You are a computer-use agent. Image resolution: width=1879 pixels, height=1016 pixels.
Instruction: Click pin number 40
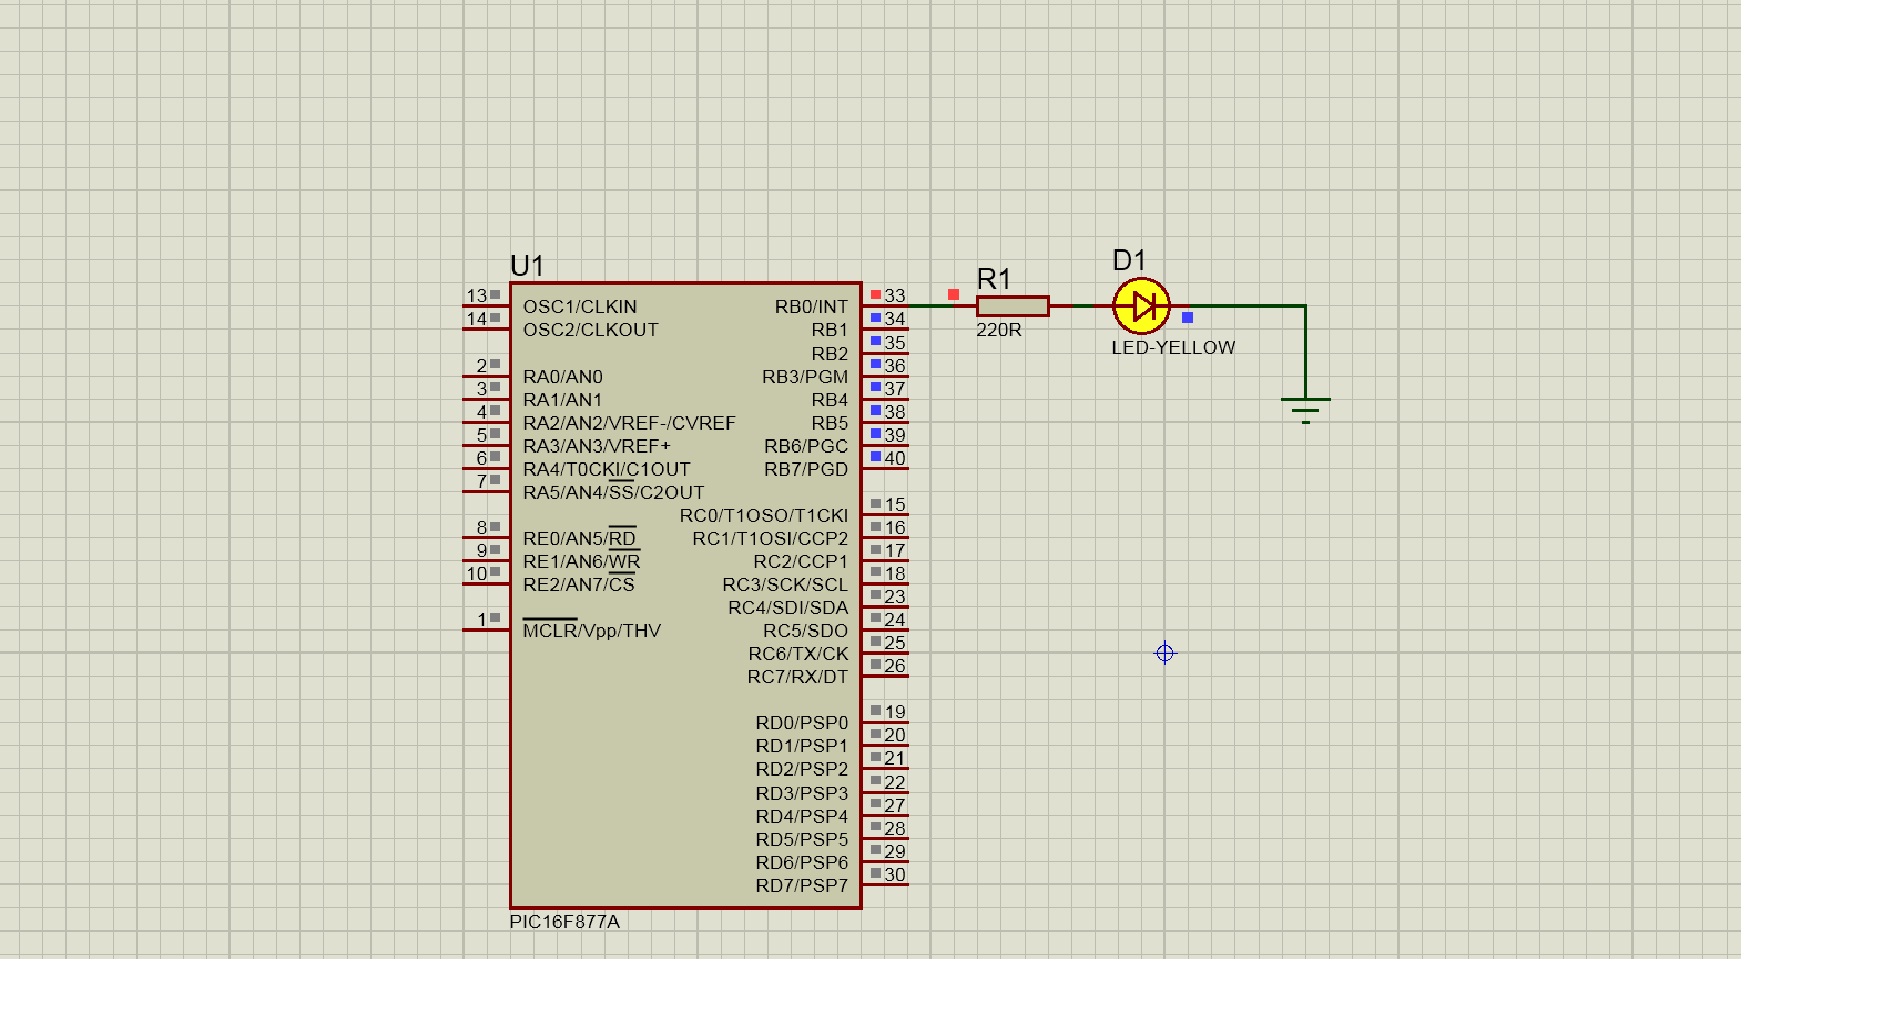(895, 459)
